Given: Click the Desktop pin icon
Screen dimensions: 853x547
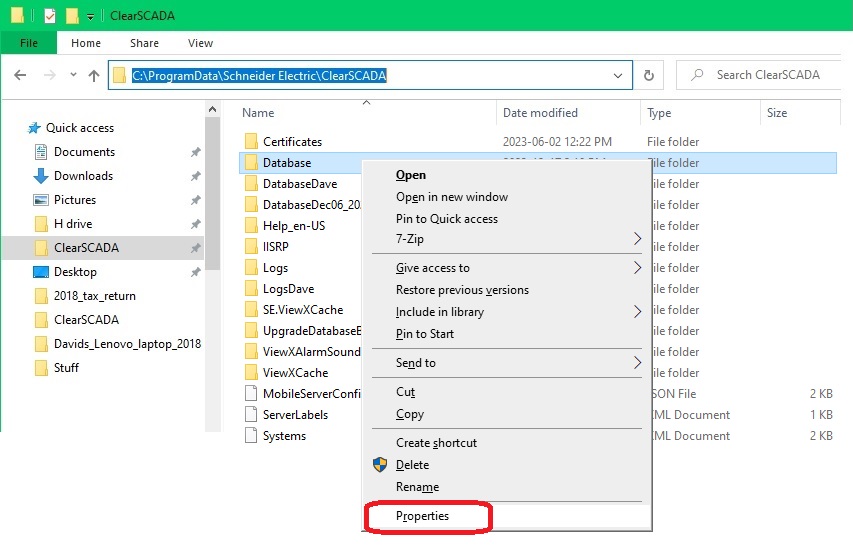Looking at the screenshot, I should tap(195, 272).
